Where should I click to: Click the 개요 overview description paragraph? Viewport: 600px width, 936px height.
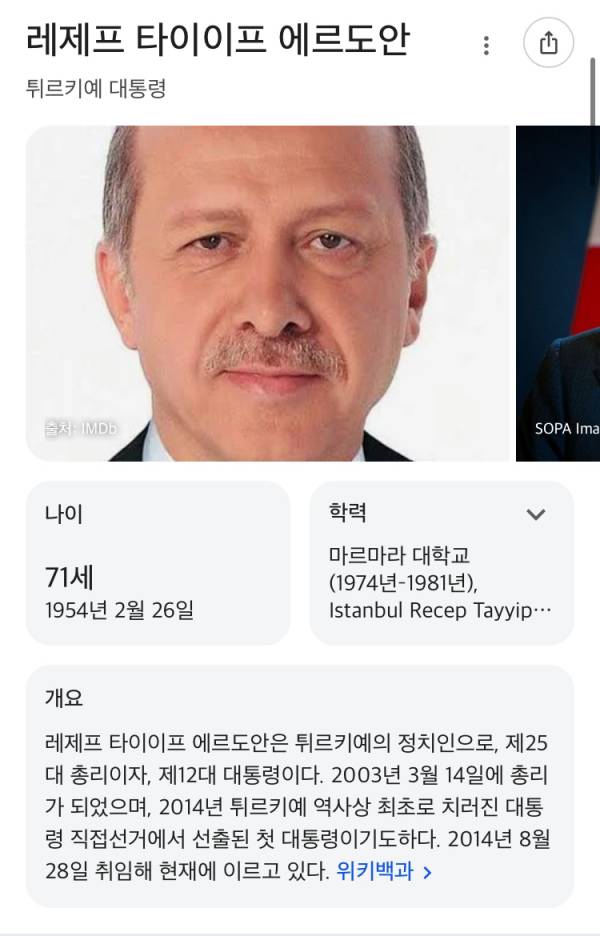297,807
